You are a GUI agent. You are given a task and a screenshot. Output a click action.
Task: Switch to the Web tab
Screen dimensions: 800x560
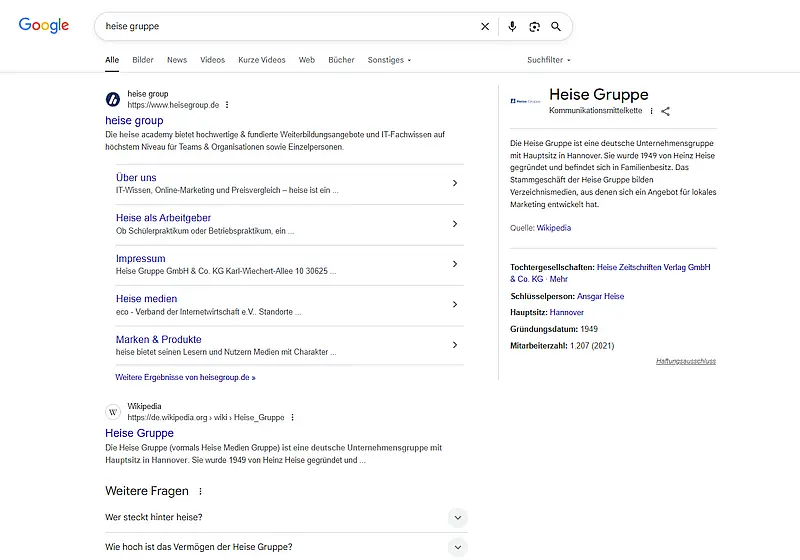(307, 60)
